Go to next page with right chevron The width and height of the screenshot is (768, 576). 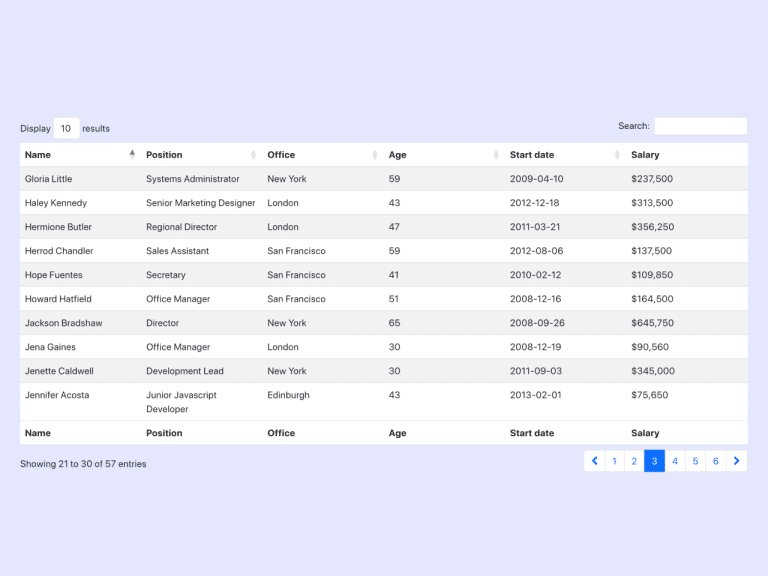point(737,461)
